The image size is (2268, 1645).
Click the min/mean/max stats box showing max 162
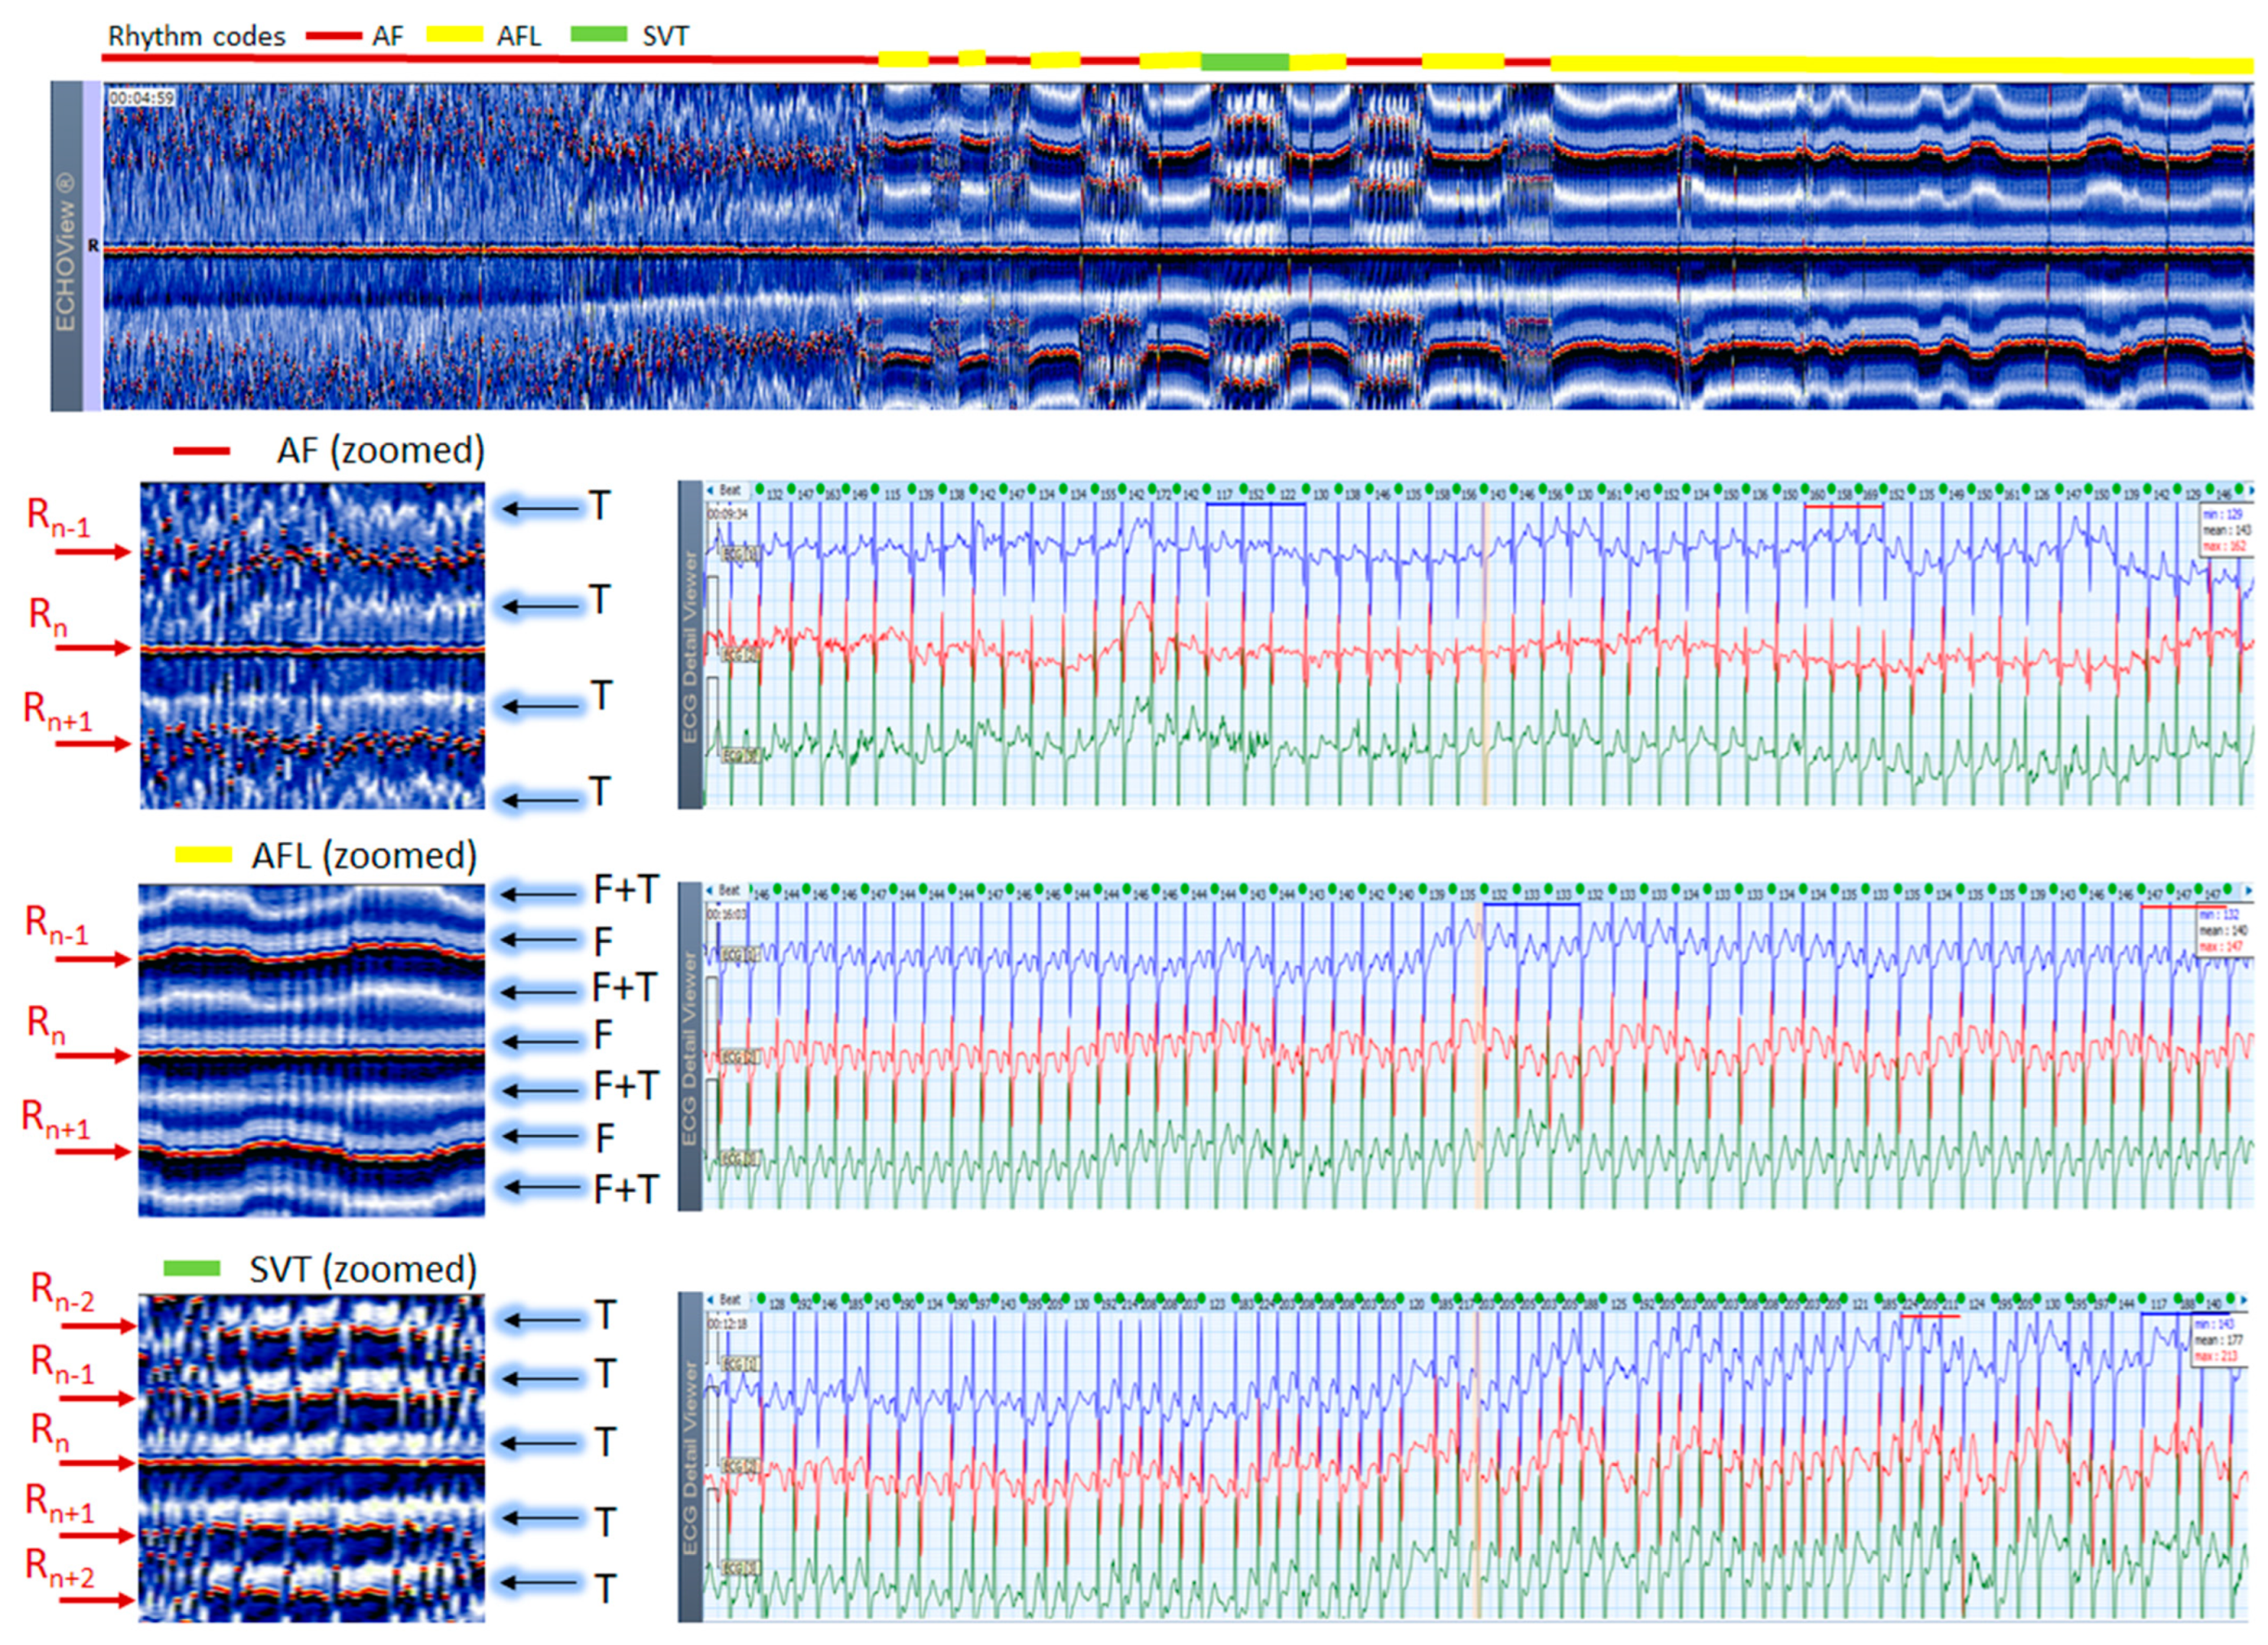(x=2225, y=530)
